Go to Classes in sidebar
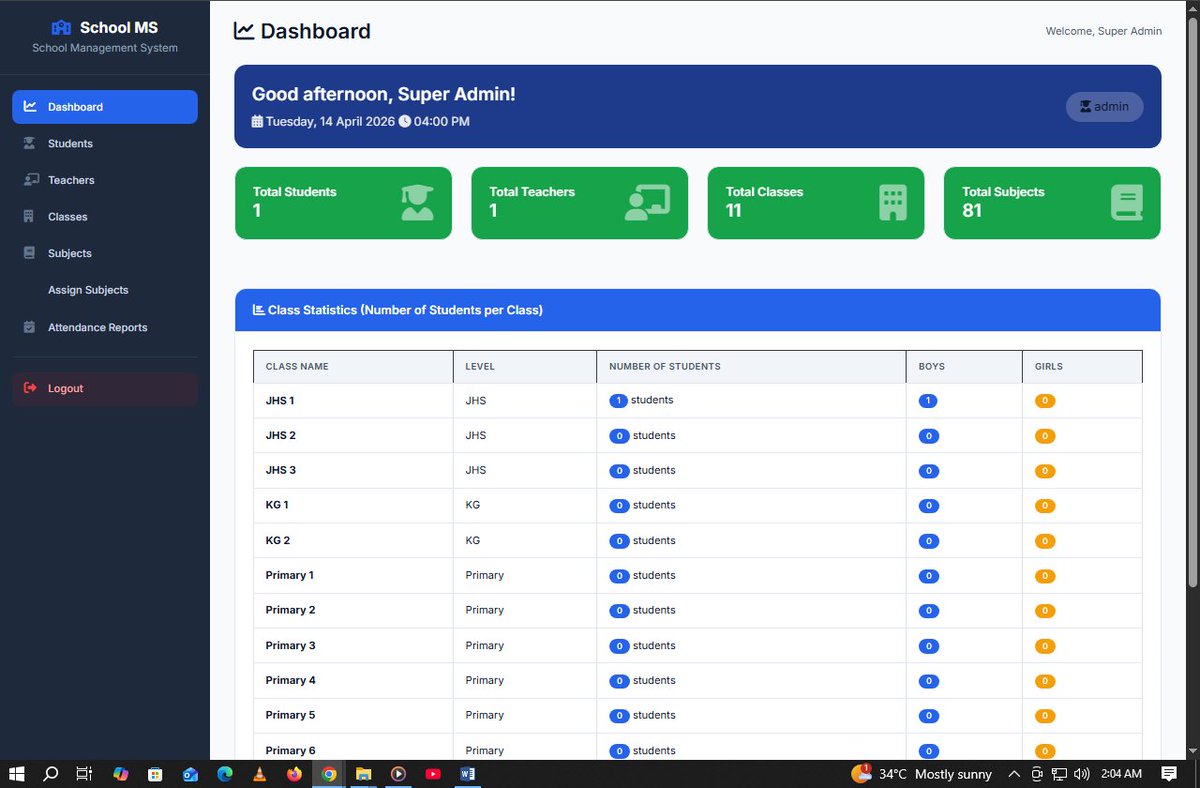The height and width of the screenshot is (788, 1200). click(x=105, y=217)
